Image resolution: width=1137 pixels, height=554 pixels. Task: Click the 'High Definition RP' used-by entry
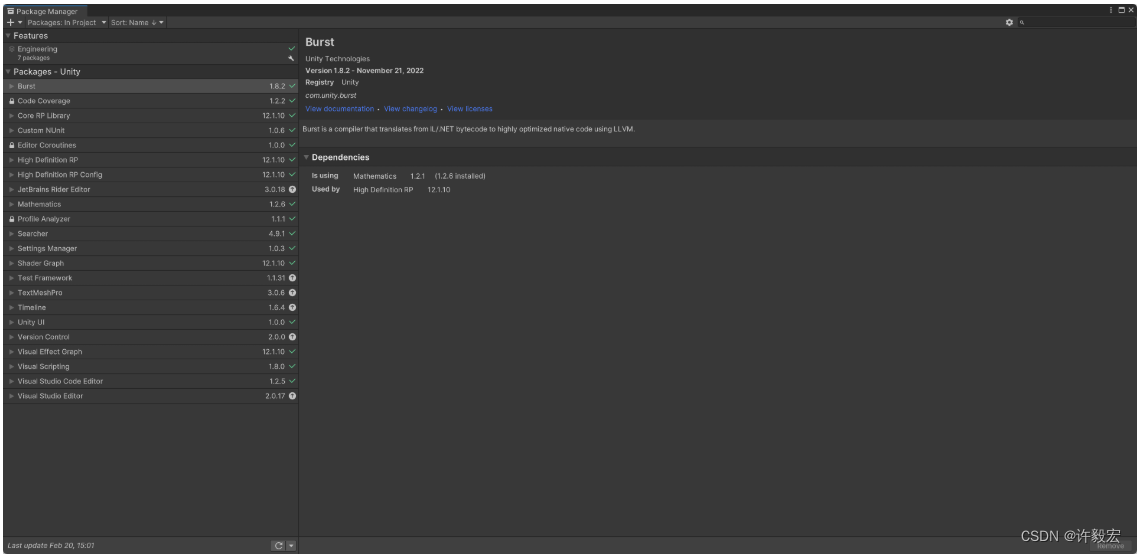tap(383, 189)
